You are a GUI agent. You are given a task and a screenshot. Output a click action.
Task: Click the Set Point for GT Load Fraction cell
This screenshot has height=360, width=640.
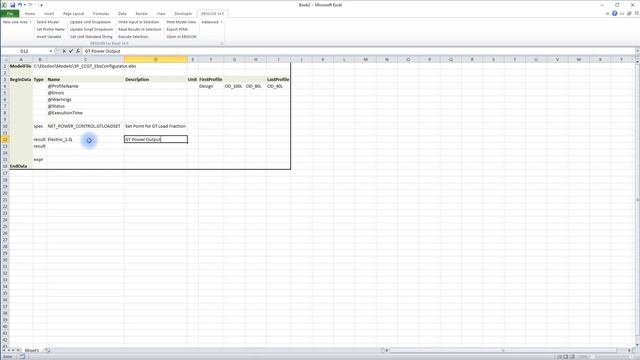156,126
